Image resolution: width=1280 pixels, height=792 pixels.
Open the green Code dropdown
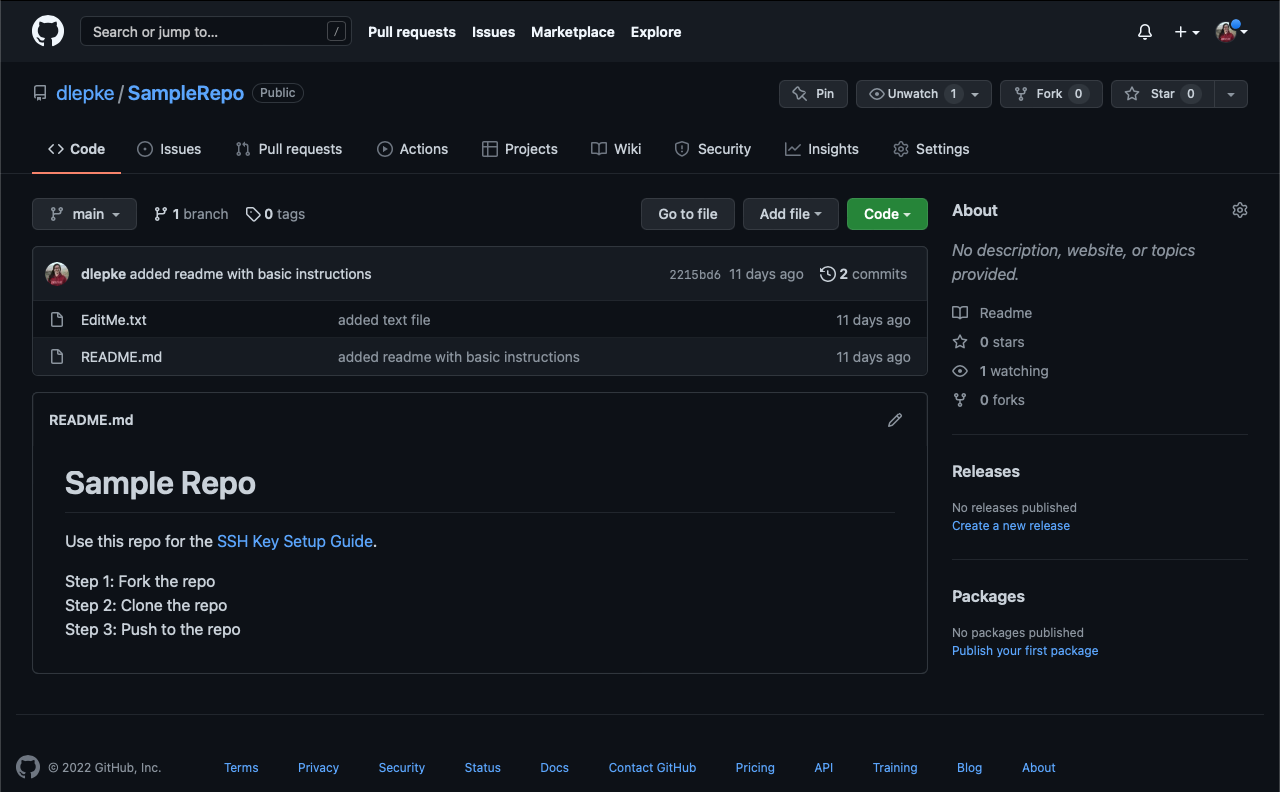pyautogui.click(x=887, y=214)
